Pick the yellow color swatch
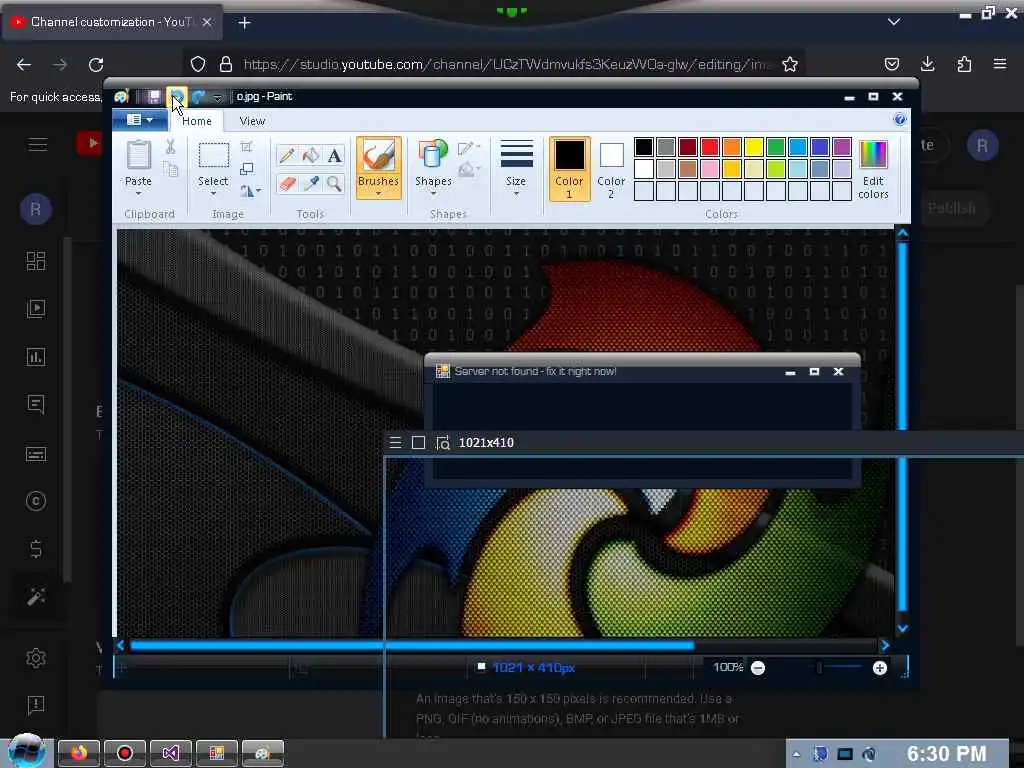The height and width of the screenshot is (768, 1024). coord(754,147)
